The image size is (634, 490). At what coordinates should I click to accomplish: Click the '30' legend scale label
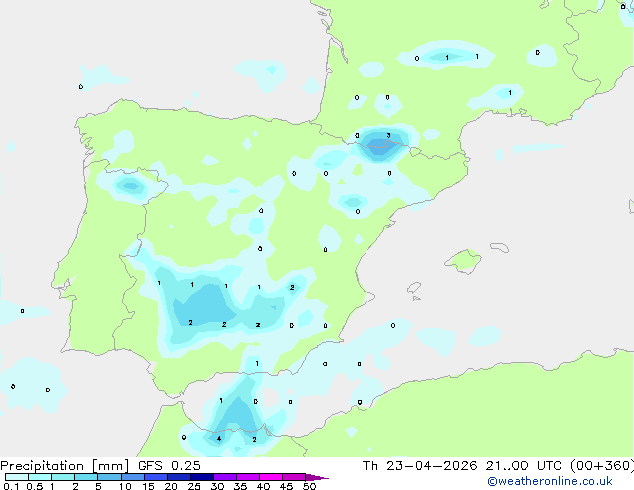click(217, 486)
